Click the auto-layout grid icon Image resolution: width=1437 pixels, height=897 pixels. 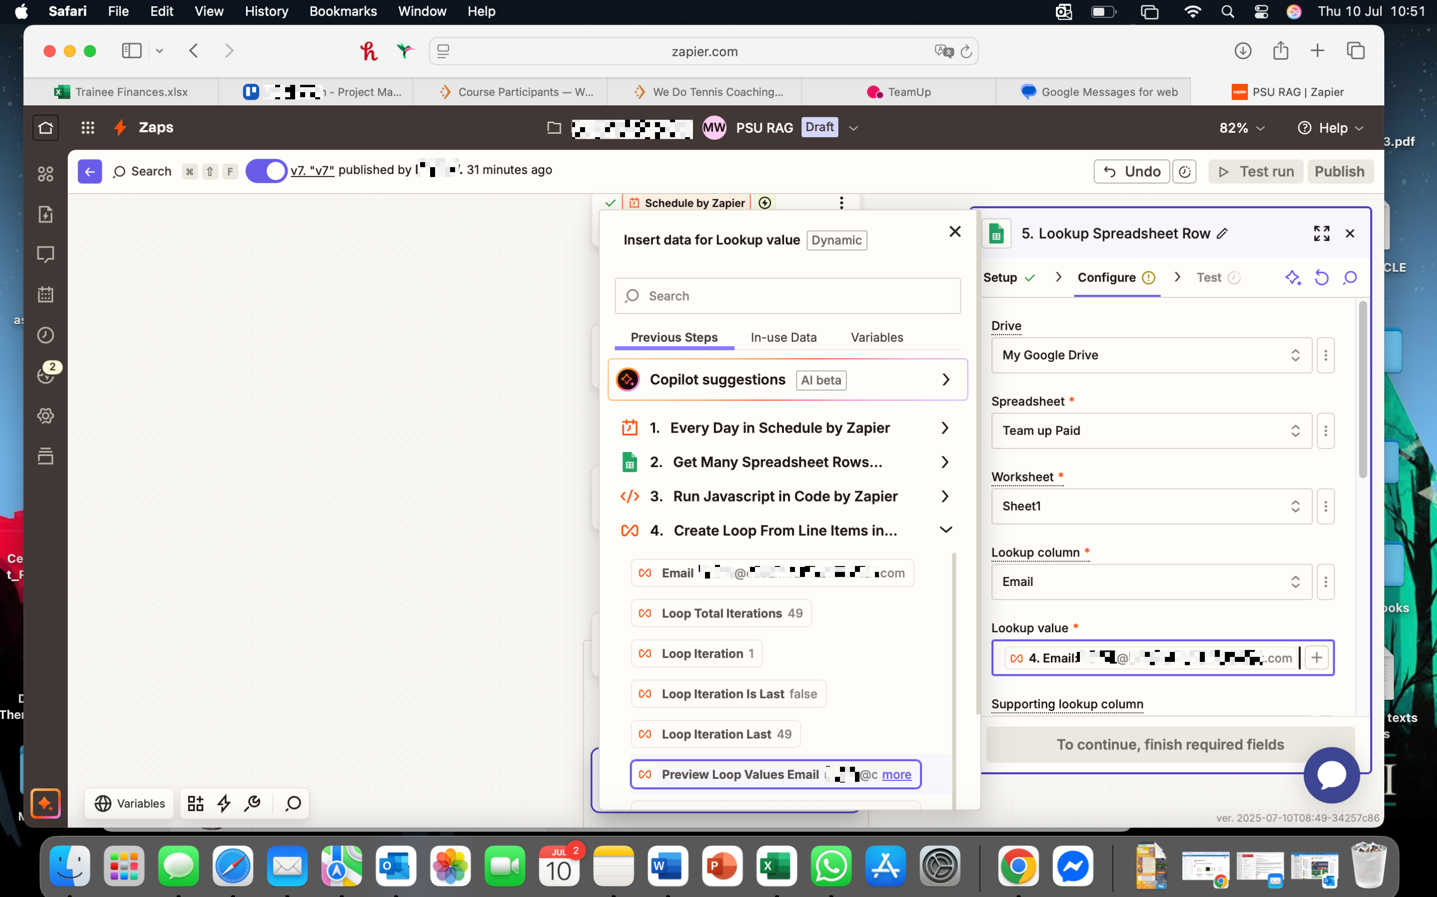[196, 803]
